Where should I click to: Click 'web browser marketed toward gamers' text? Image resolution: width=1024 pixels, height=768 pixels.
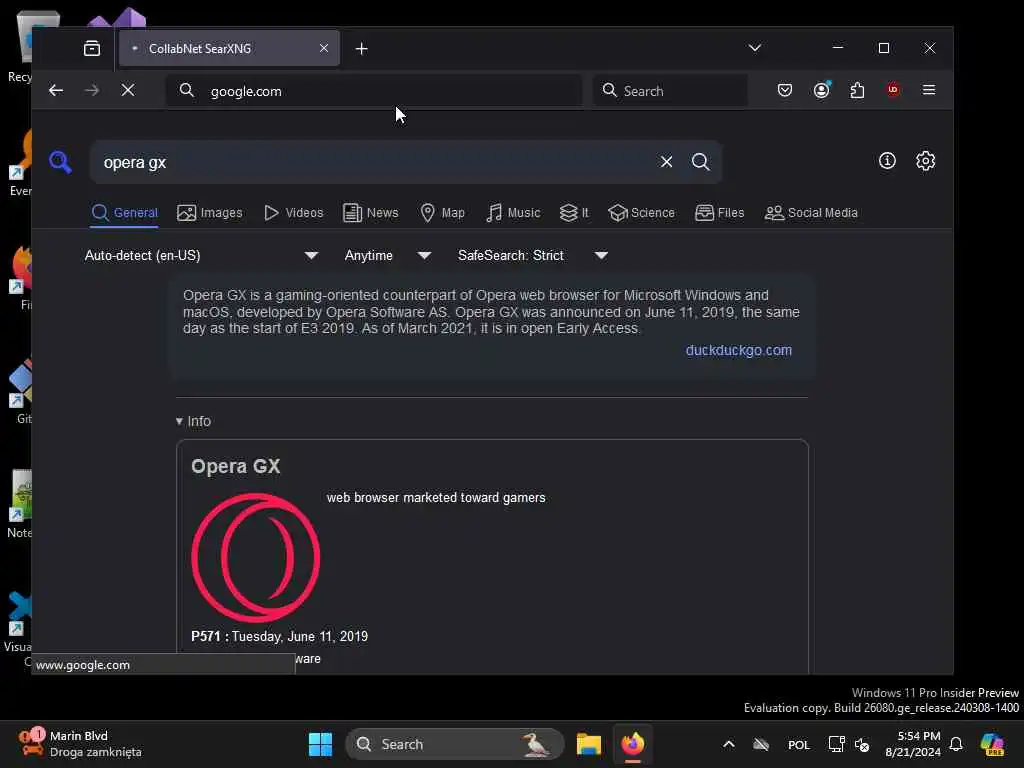(x=436, y=498)
